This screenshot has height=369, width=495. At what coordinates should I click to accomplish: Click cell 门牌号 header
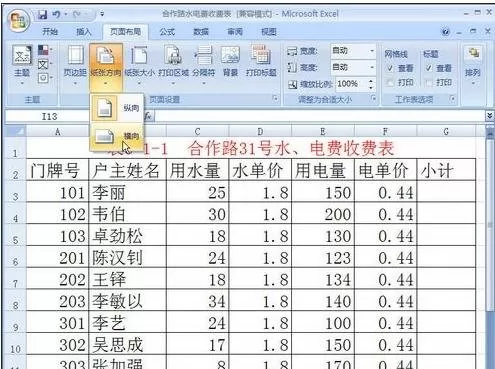(x=57, y=170)
